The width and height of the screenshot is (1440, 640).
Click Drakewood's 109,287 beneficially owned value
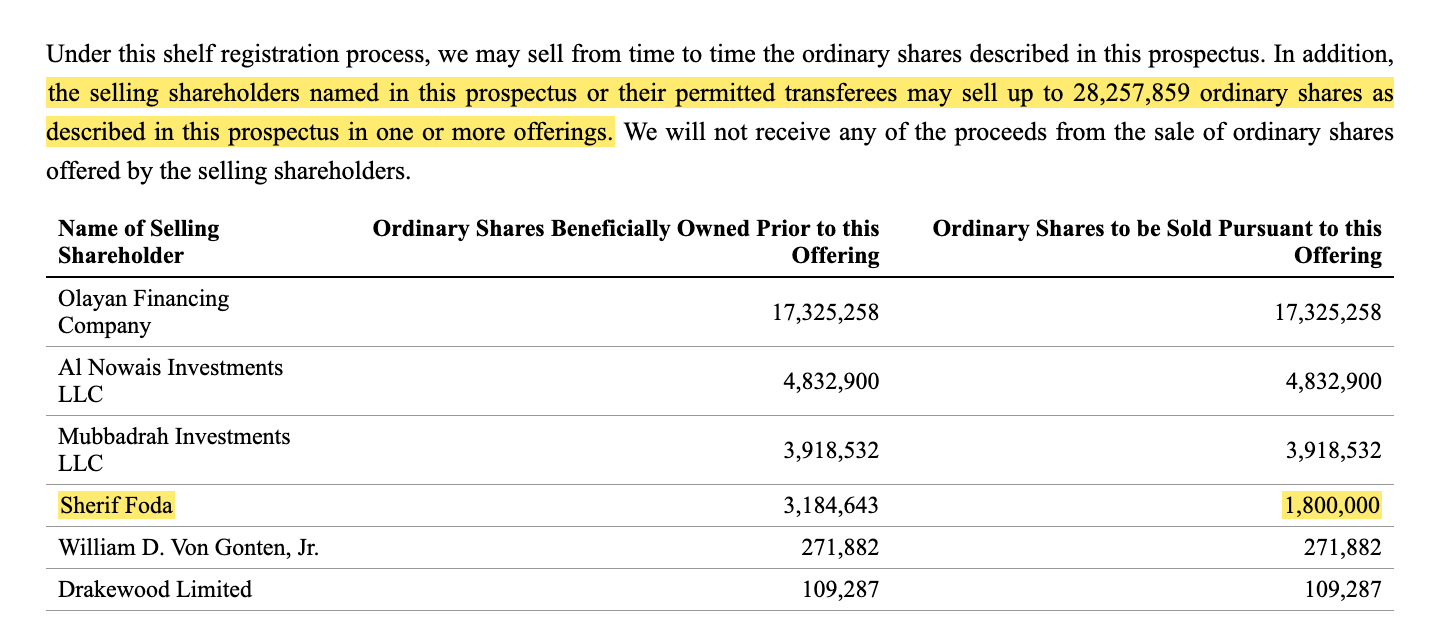point(841,590)
